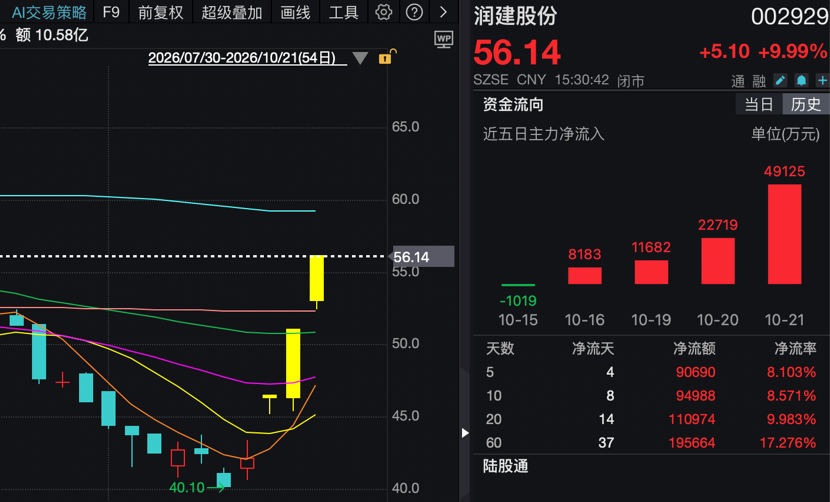
Task: Switch to 历史 tab
Action: coord(806,104)
